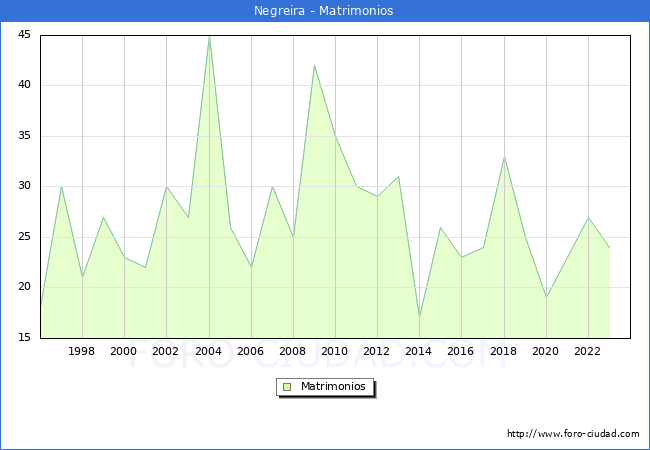Click the x-axis label 2002
The width and height of the screenshot is (650, 450).
tap(165, 351)
